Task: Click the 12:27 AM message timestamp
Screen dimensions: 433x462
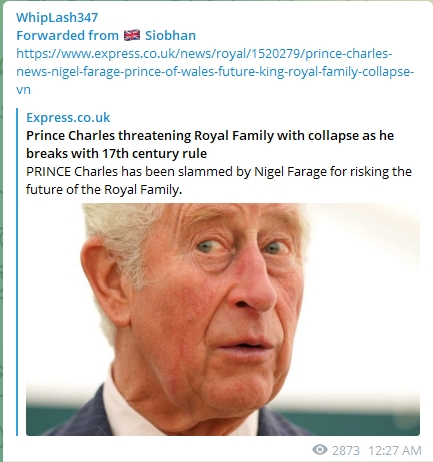Action: point(395,450)
